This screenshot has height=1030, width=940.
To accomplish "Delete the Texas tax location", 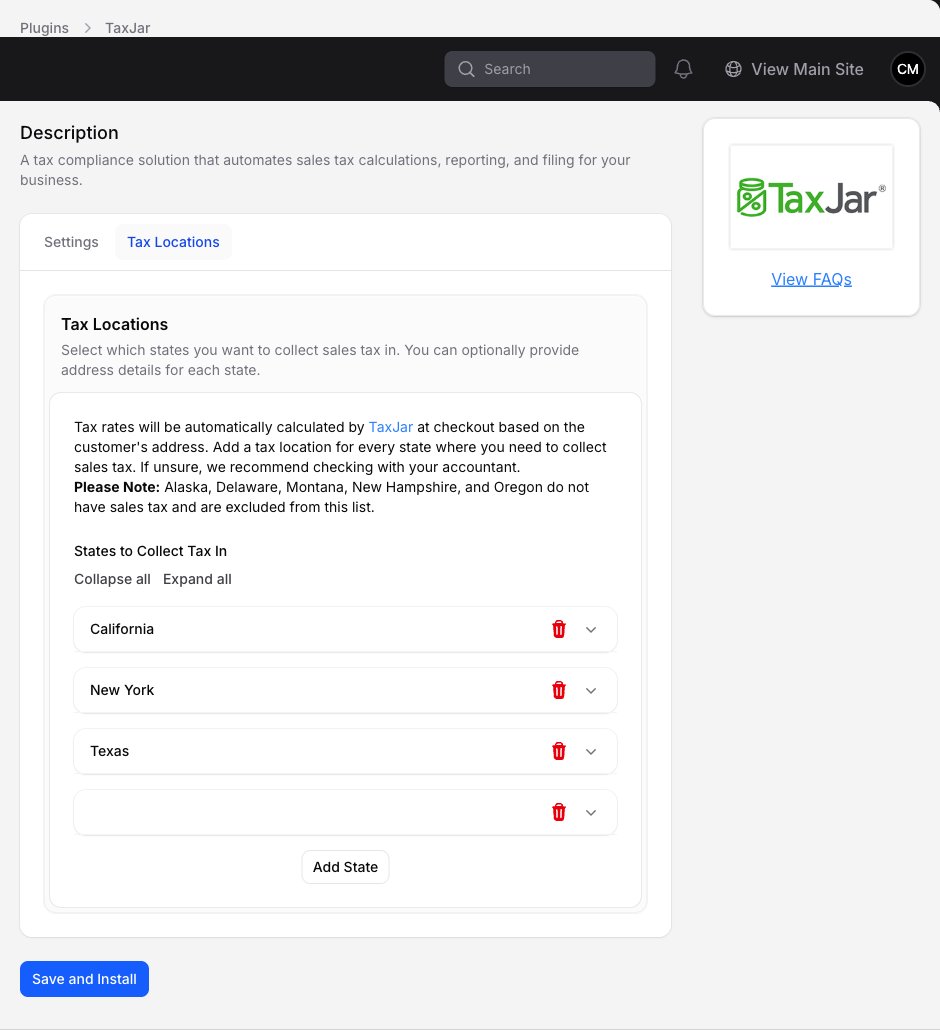I will coord(558,751).
